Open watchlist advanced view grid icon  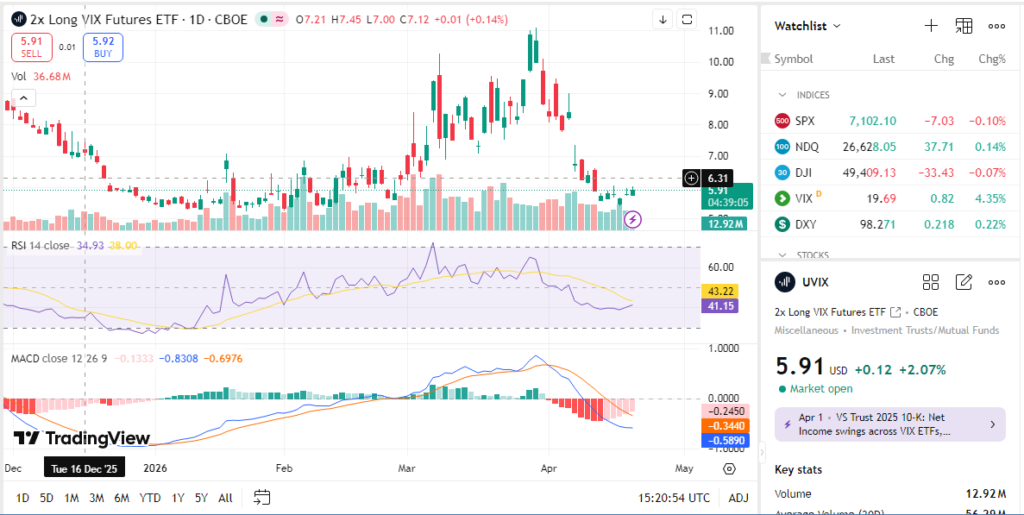(x=964, y=26)
